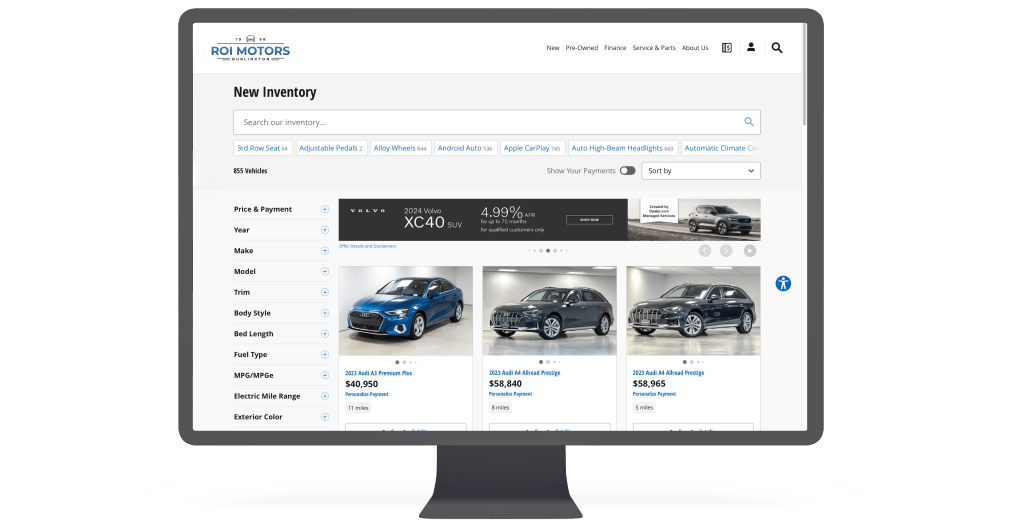Image resolution: width=1024 pixels, height=520 pixels.
Task: Expand the Bed Length filter
Action: tap(325, 334)
